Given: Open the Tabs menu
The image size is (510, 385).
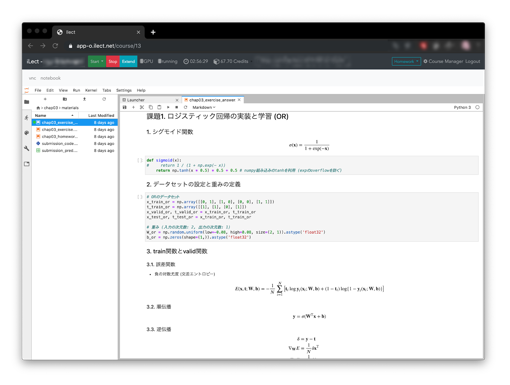Looking at the screenshot, I should 107,90.
